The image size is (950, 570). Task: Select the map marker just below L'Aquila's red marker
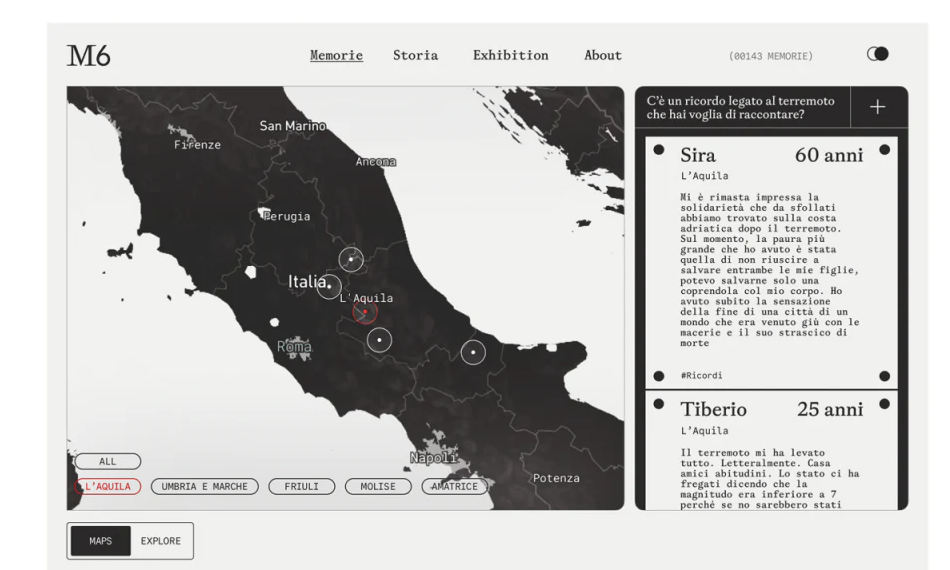click(x=379, y=340)
